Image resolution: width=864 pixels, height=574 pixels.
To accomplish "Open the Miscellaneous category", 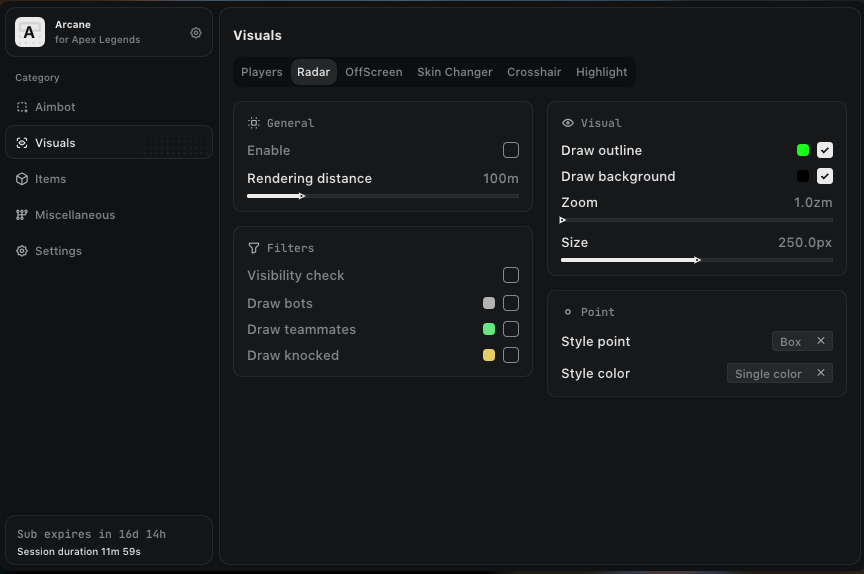I will click(75, 215).
